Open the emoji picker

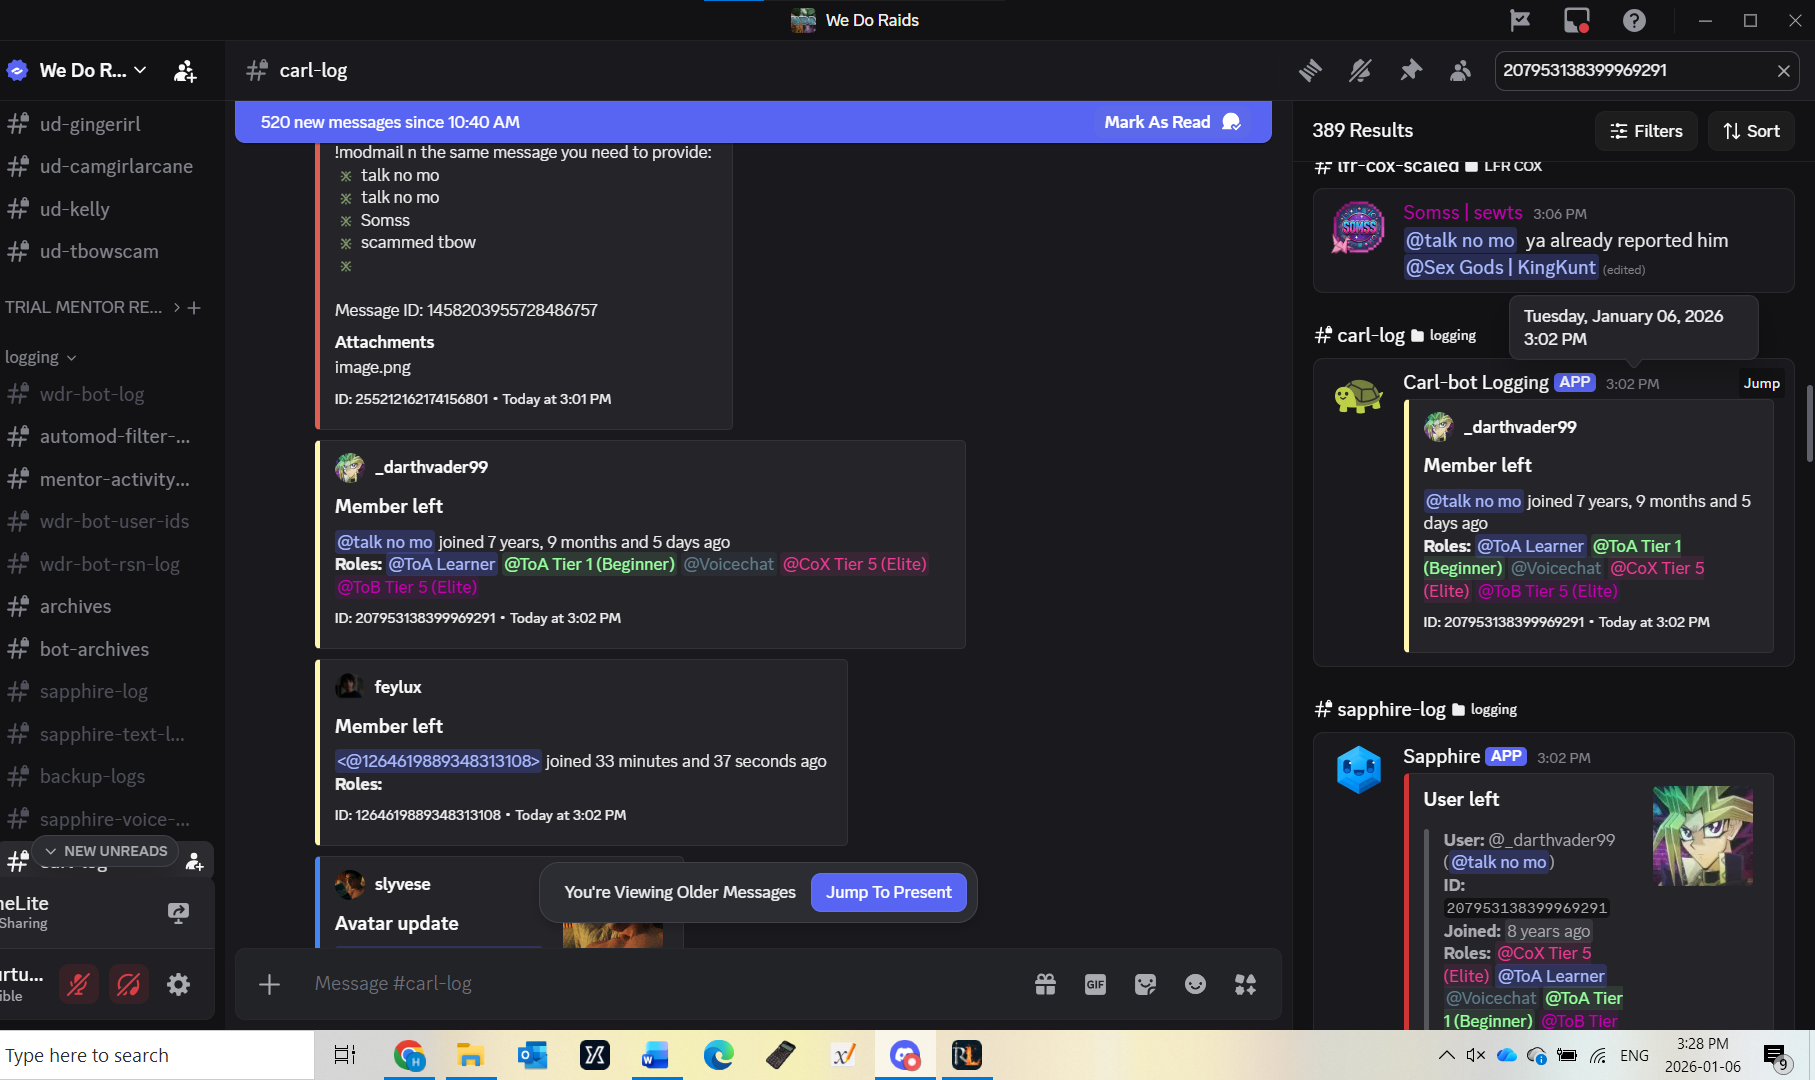coord(1195,985)
